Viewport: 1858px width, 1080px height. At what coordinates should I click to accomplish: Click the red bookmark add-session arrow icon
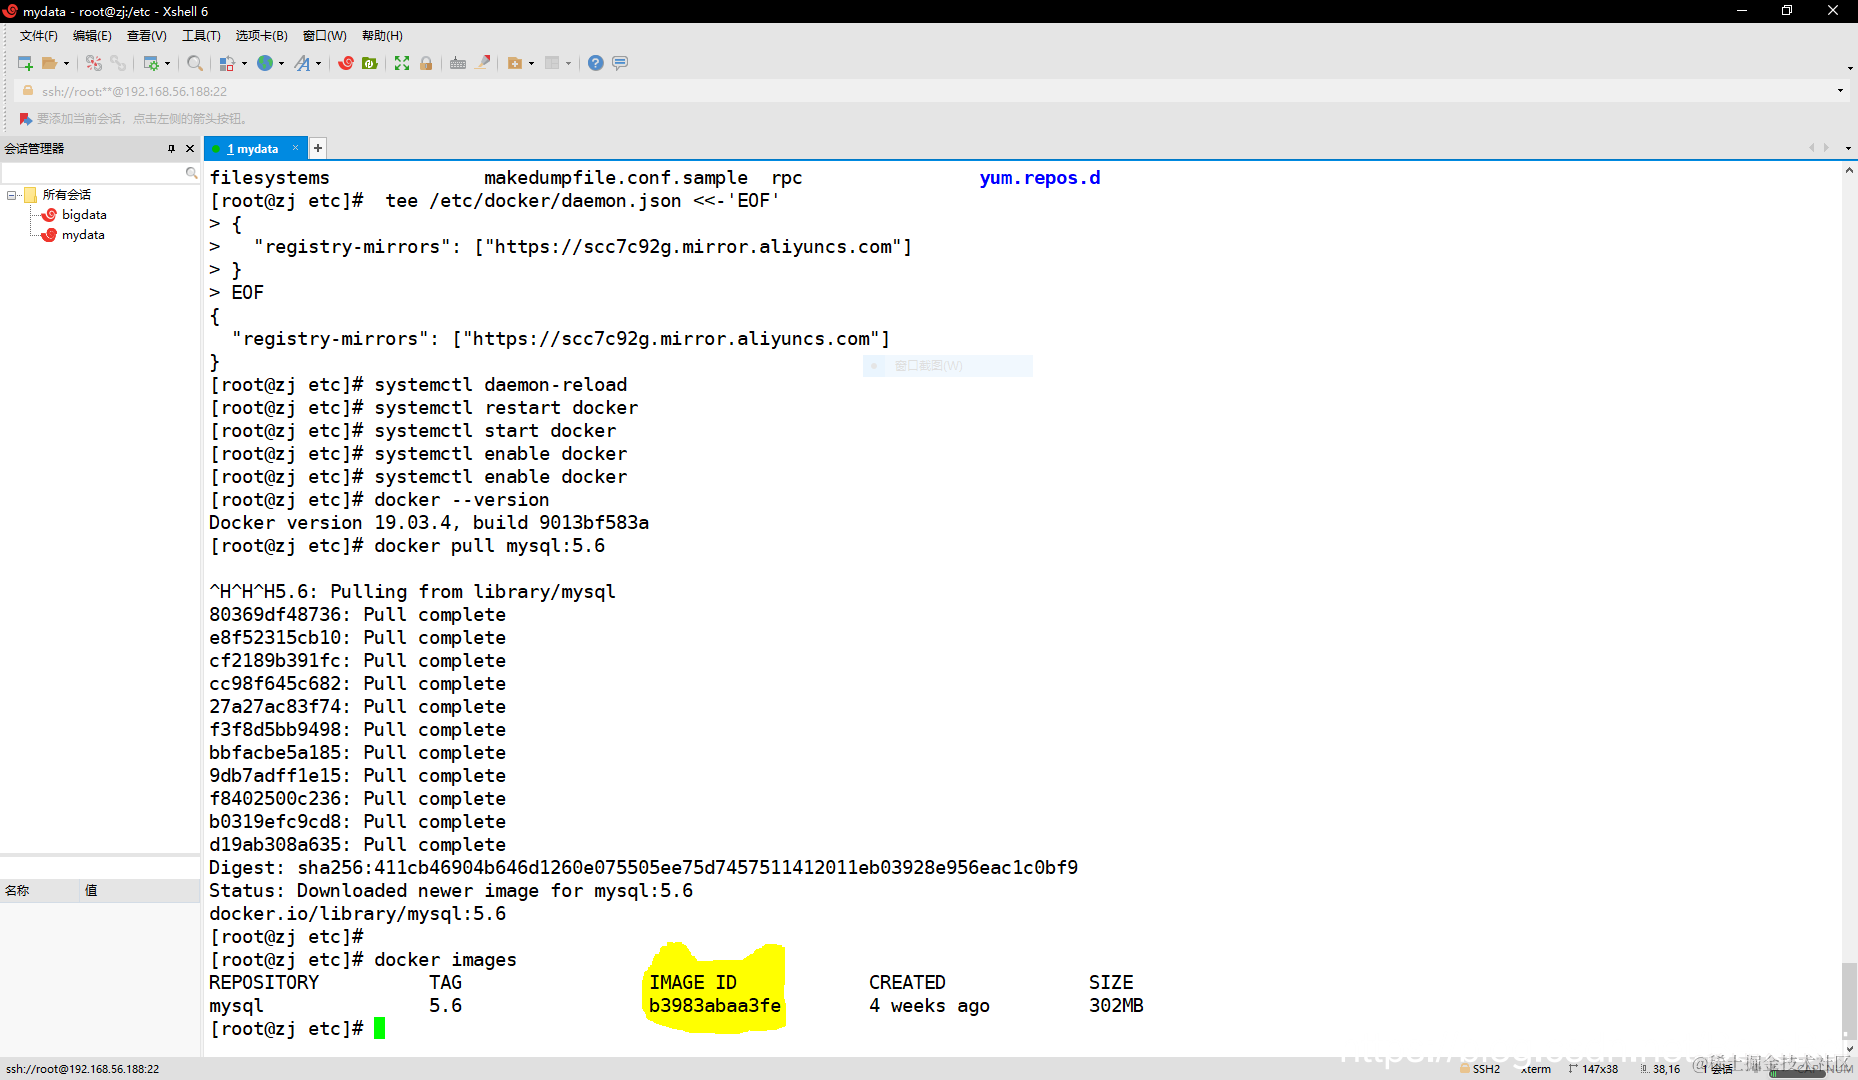(26, 119)
